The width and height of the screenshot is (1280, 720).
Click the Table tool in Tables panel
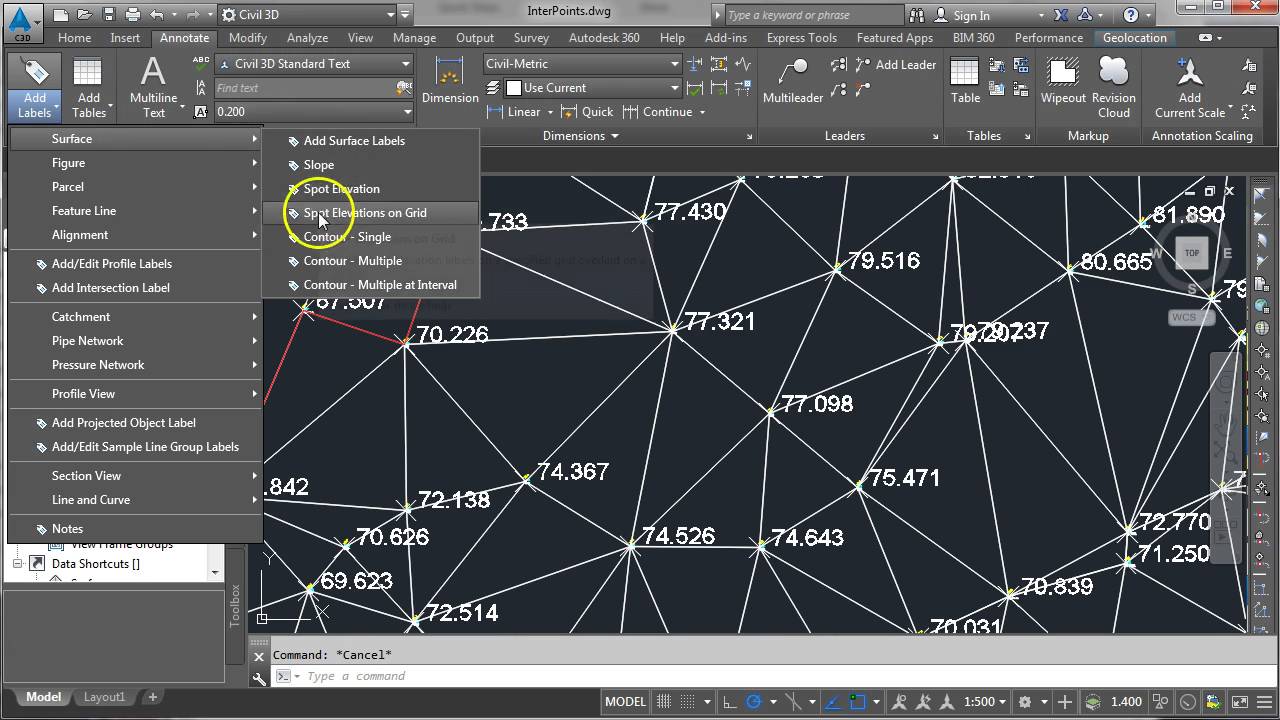[965, 80]
